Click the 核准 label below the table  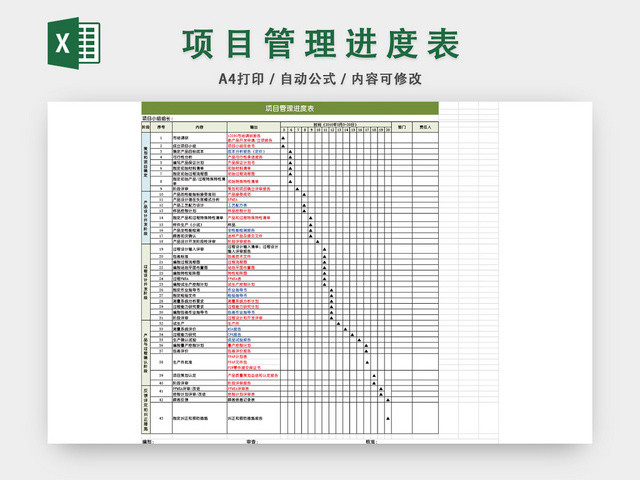(371, 442)
